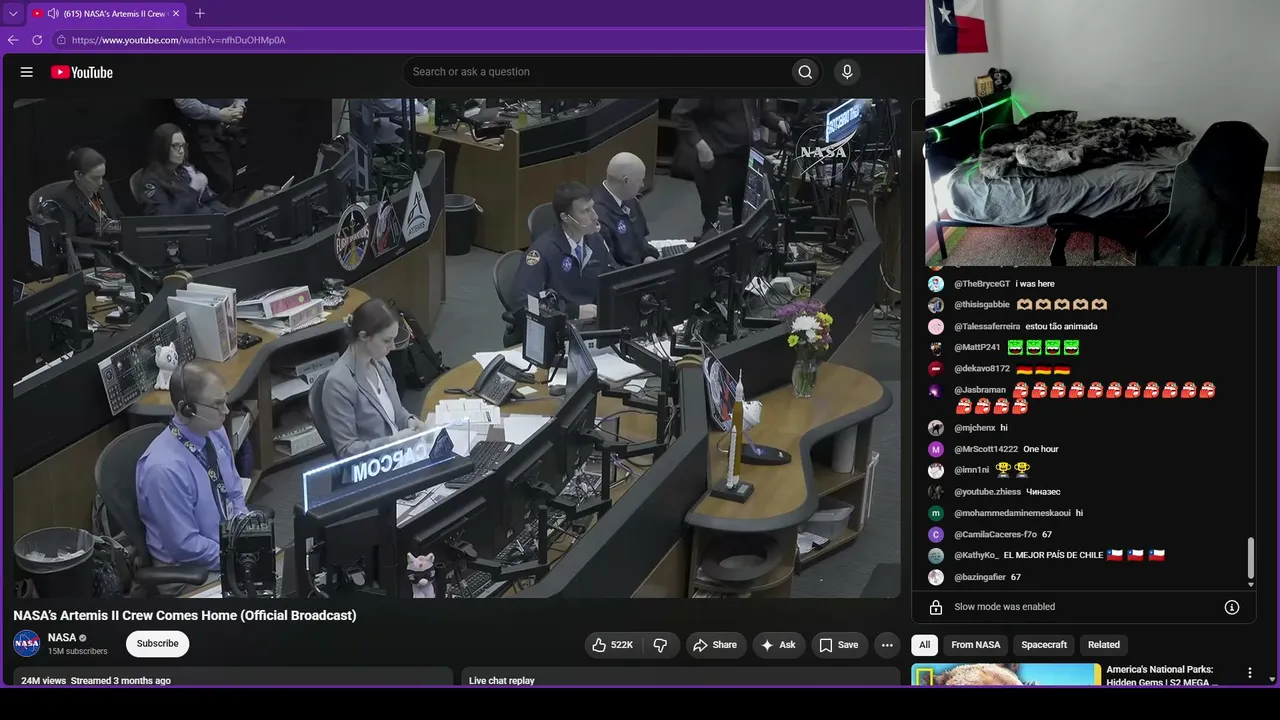The height and width of the screenshot is (720, 1280).
Task: Open America's National Parks: Hidden Gems title
Action: coord(1160,676)
